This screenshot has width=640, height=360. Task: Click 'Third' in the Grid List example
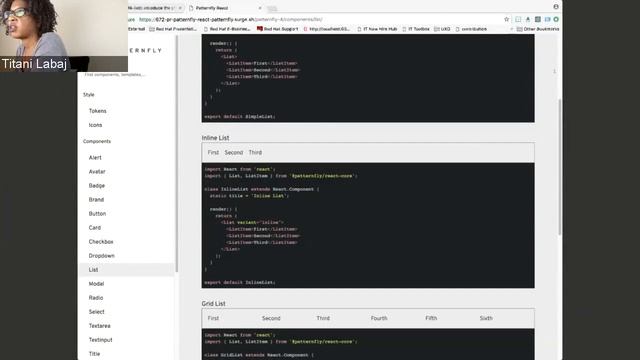pyautogui.click(x=323, y=318)
